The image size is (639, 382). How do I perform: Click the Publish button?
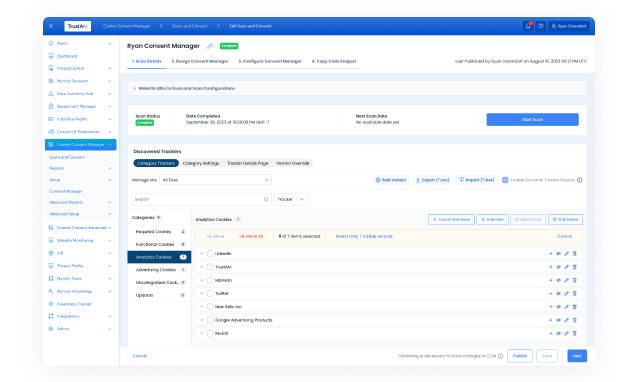pyautogui.click(x=520, y=356)
